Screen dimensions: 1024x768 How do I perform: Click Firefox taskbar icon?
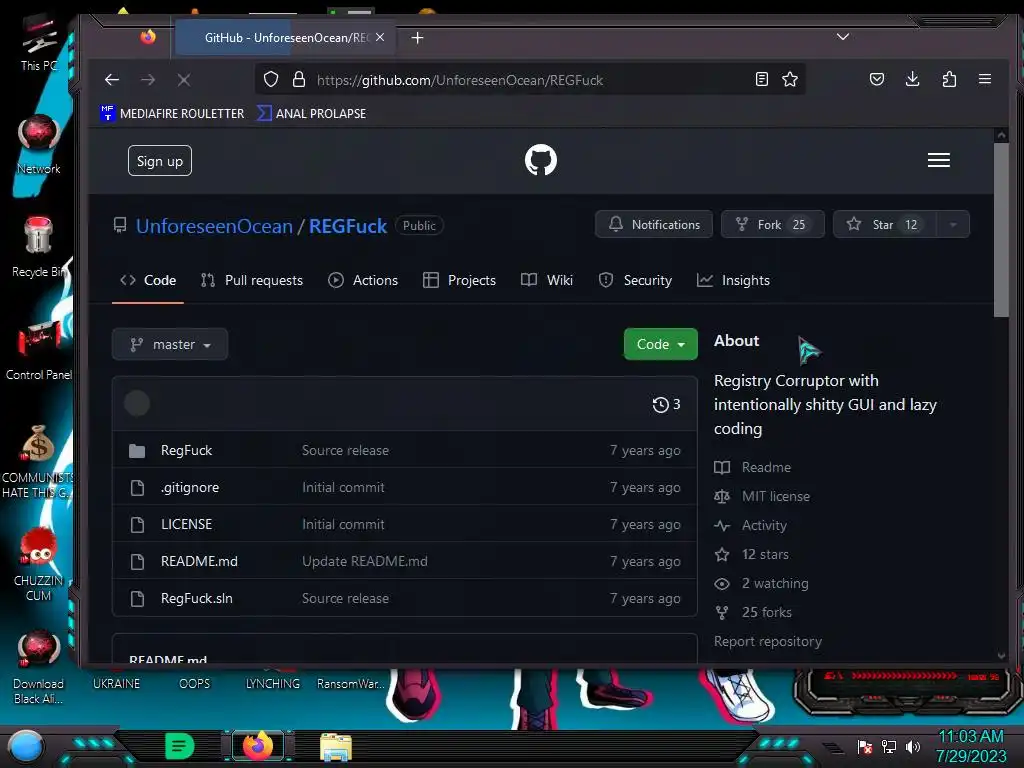(x=258, y=746)
